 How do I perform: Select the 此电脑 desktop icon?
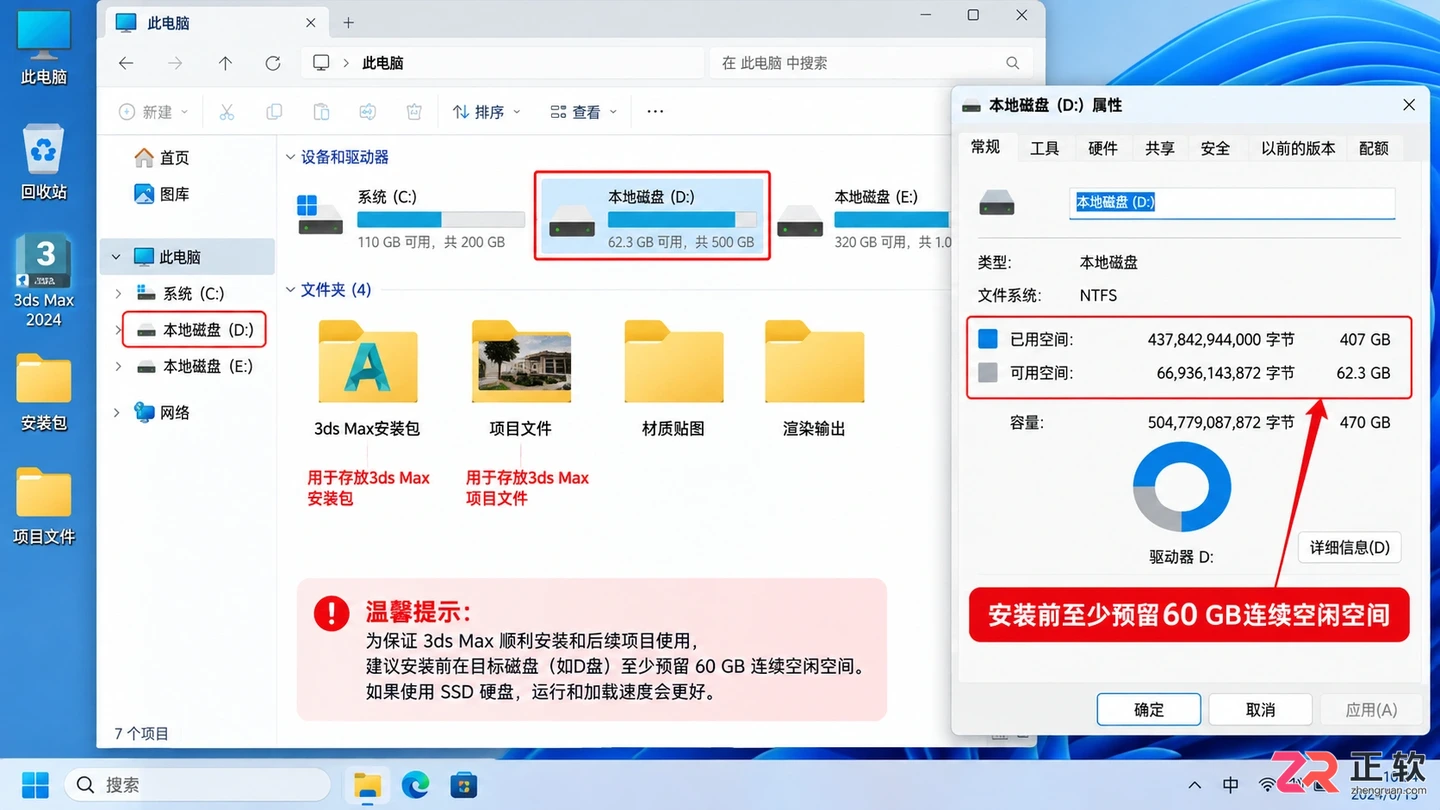coord(44,48)
